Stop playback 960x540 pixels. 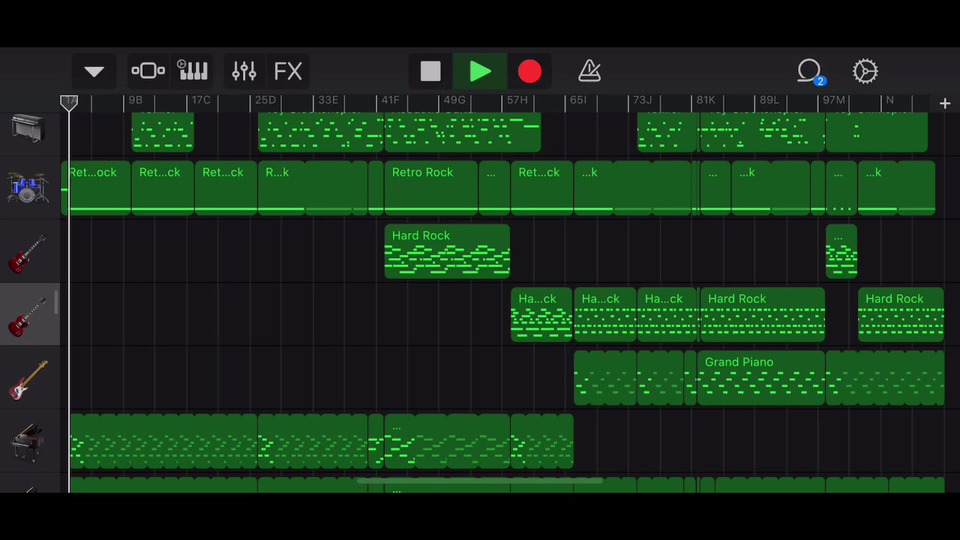(x=430, y=71)
